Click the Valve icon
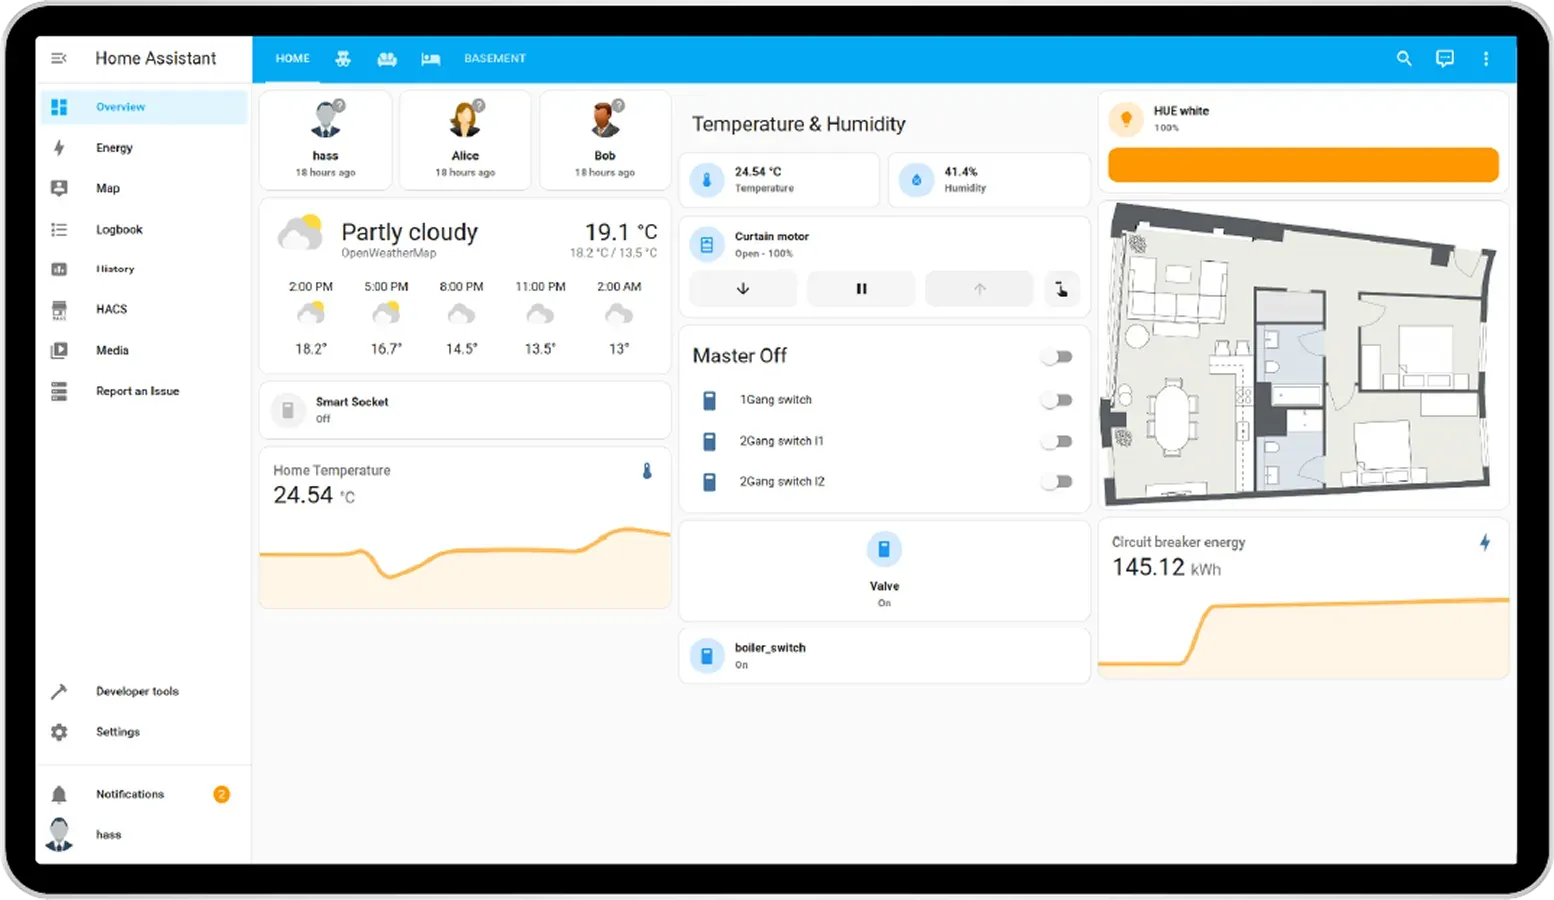Screen dimensions: 1554x900 [884, 548]
